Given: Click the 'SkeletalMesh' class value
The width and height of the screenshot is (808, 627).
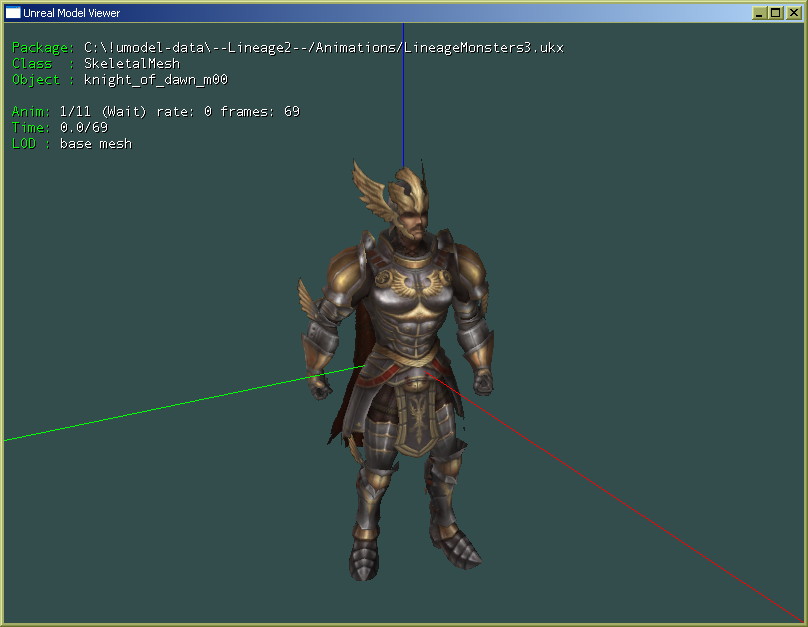Looking at the screenshot, I should [132, 63].
